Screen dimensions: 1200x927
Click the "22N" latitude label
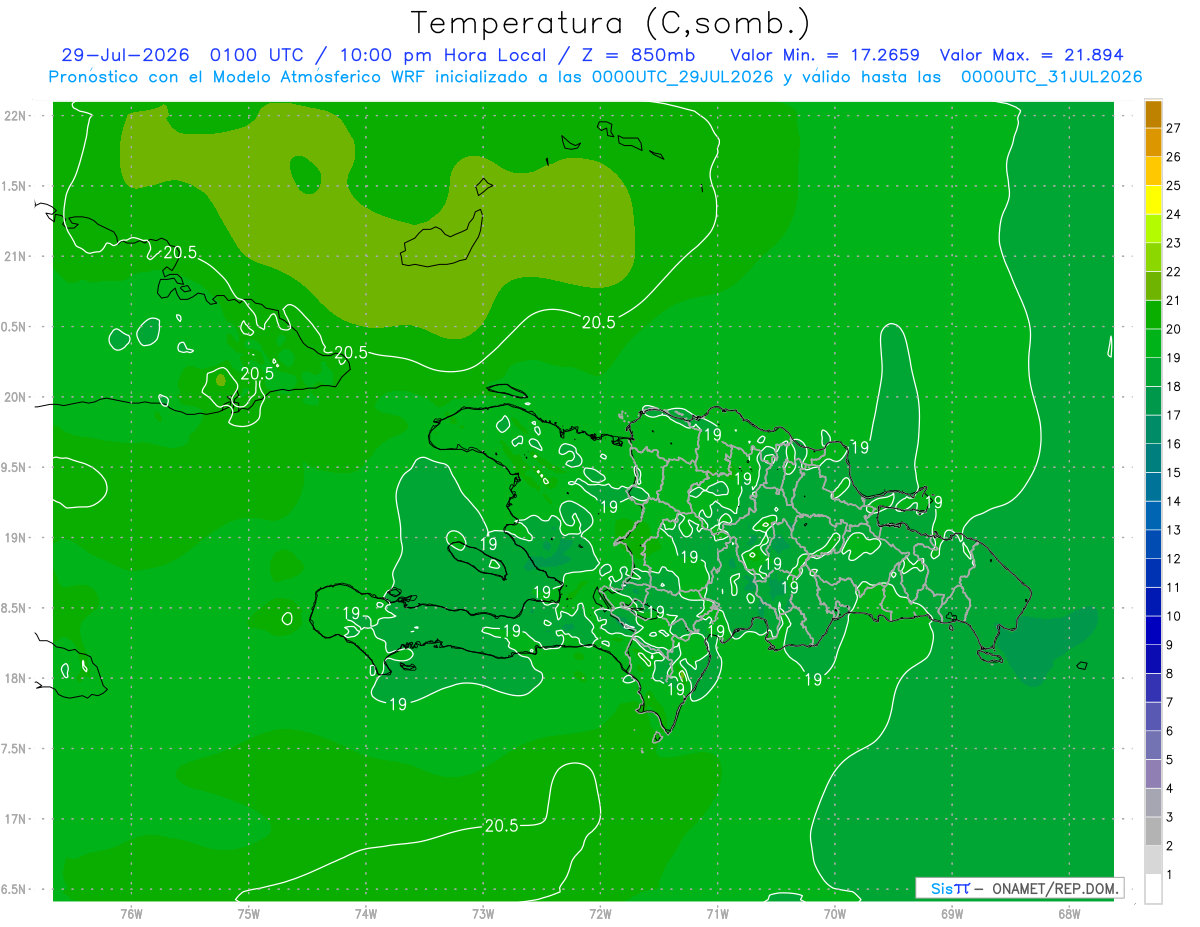[14, 116]
